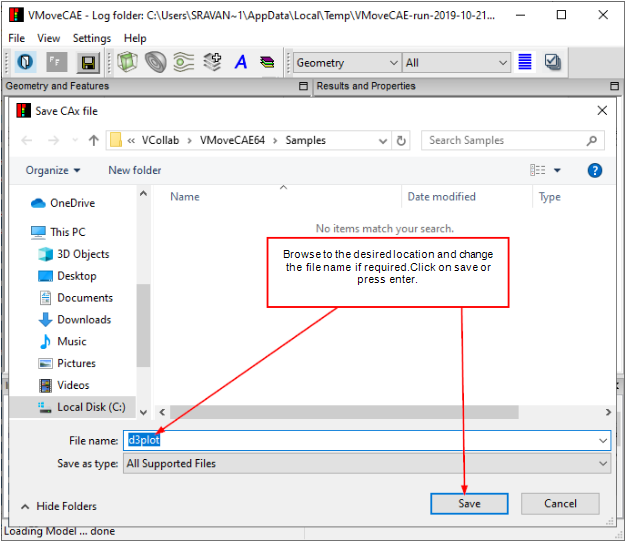Click the blue letter A icon
Viewport: 626px width, 542px height.
pyautogui.click(x=241, y=62)
